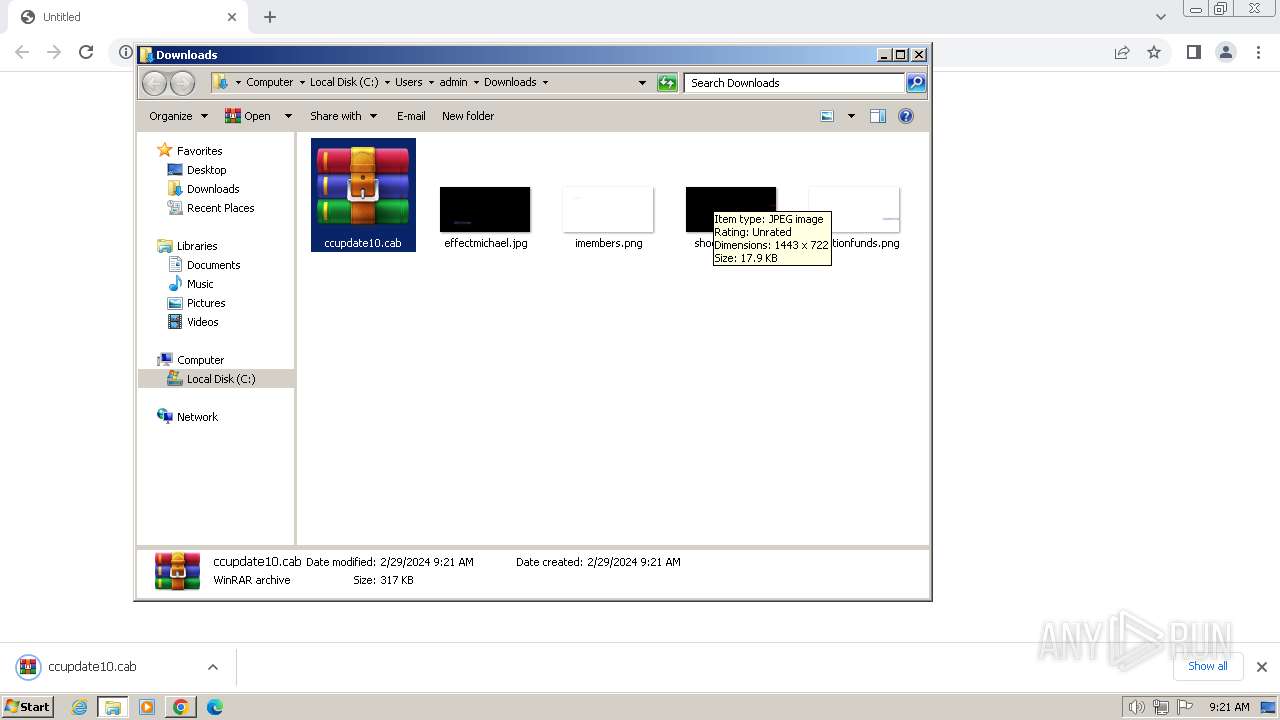Click the Google Chrome taskbar icon
This screenshot has width=1280, height=720.
[x=181, y=707]
